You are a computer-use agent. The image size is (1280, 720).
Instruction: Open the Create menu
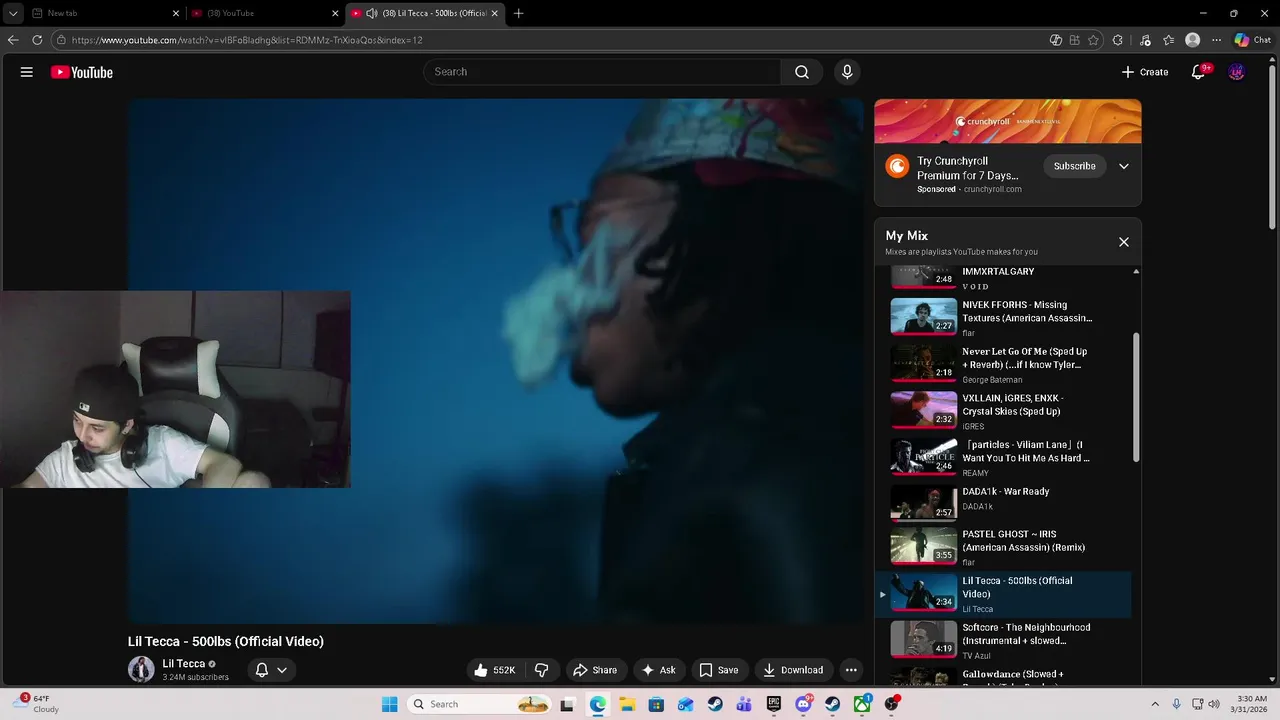pyautogui.click(x=1145, y=72)
